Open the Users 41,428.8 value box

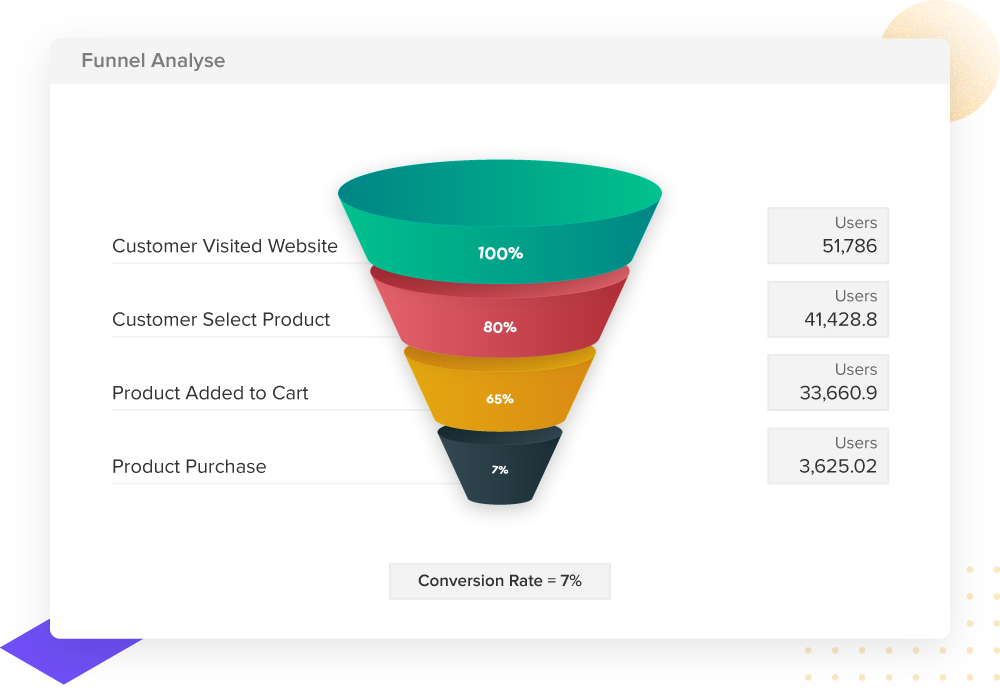(828, 309)
